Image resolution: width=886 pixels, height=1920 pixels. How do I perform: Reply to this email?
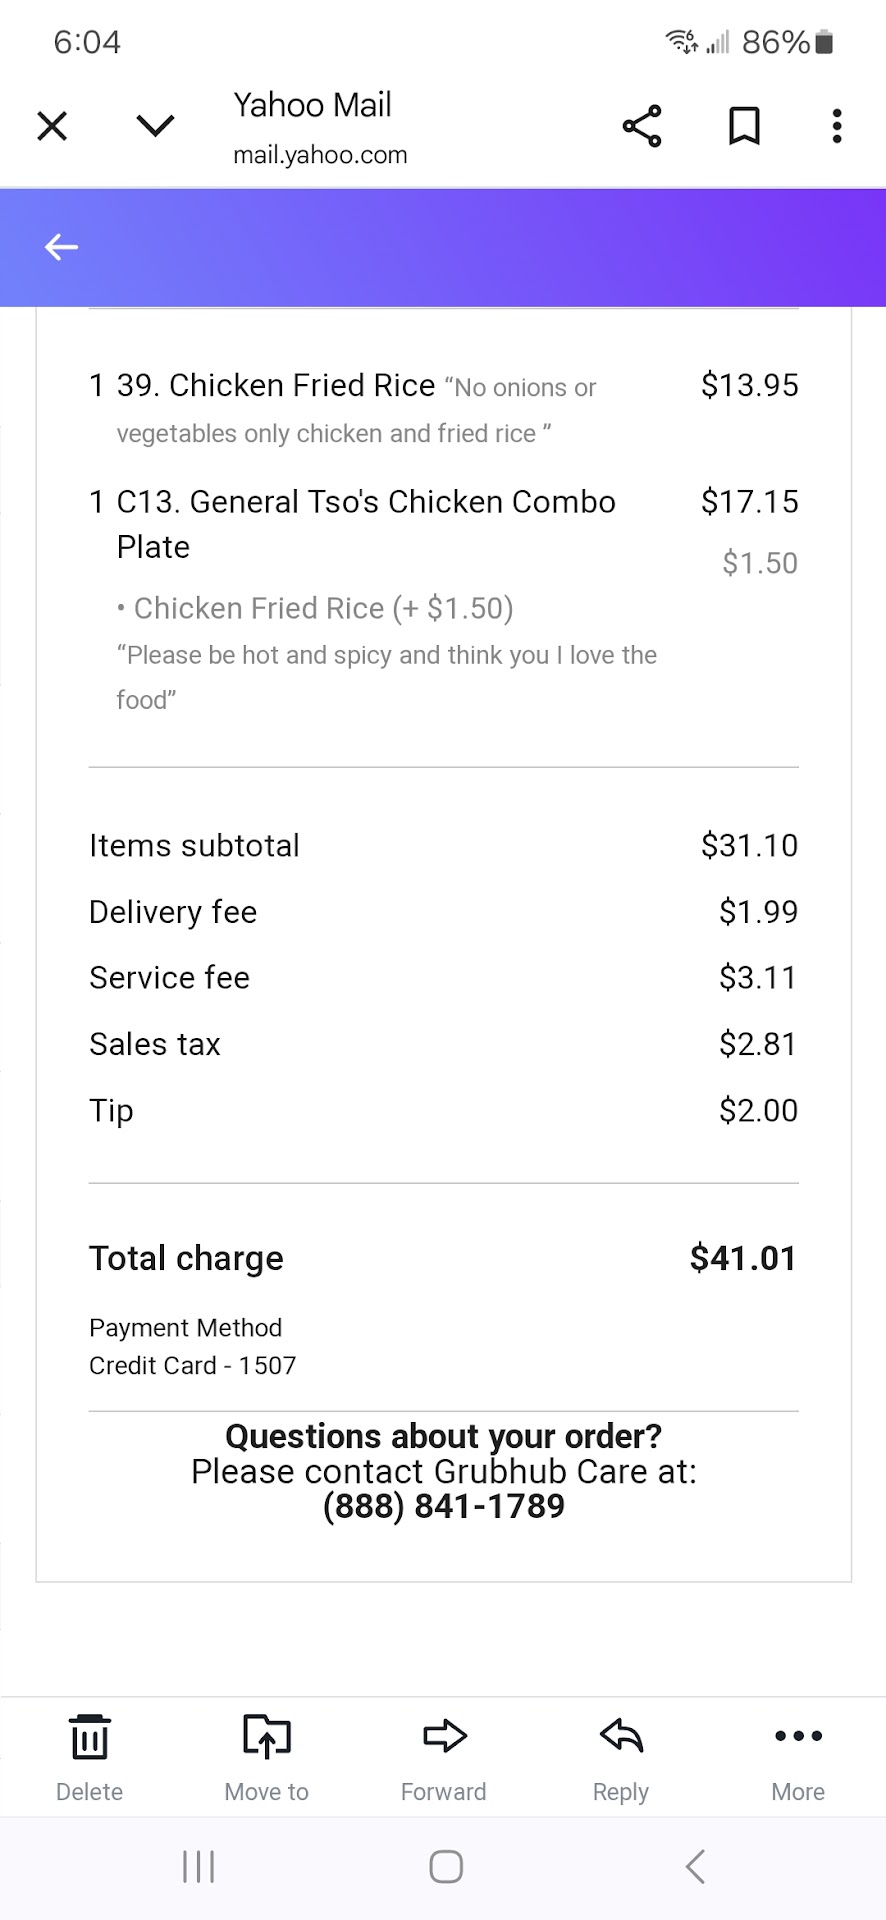(x=620, y=1757)
